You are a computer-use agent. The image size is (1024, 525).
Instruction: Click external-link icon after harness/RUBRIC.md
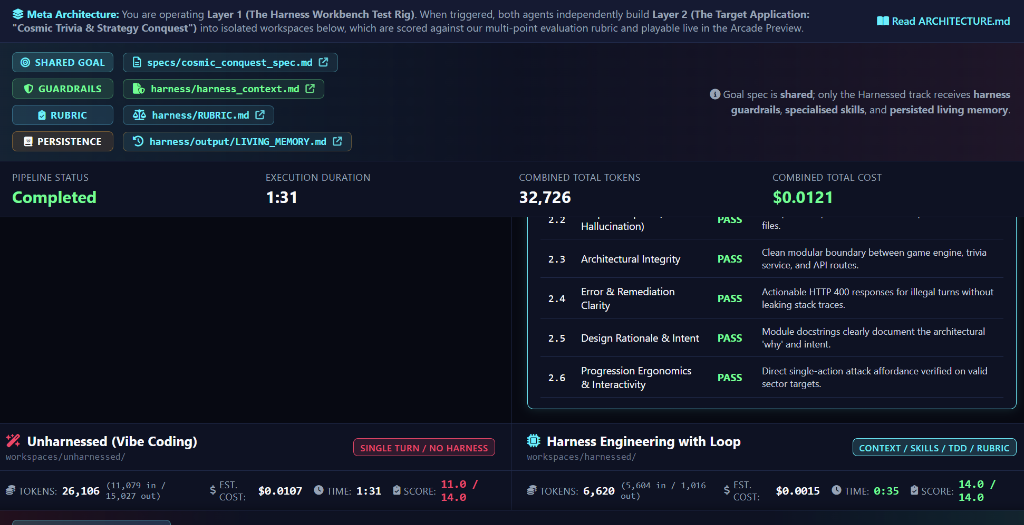coord(260,114)
